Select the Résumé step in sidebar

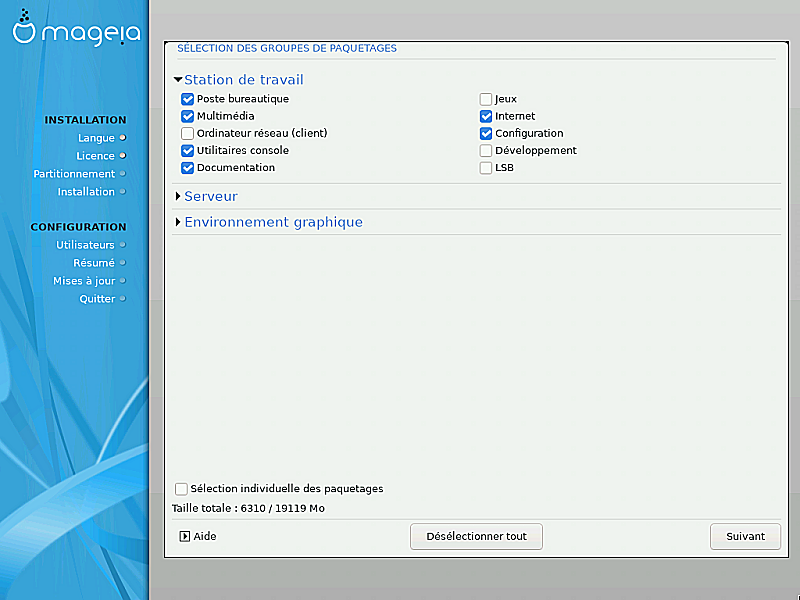click(93, 263)
